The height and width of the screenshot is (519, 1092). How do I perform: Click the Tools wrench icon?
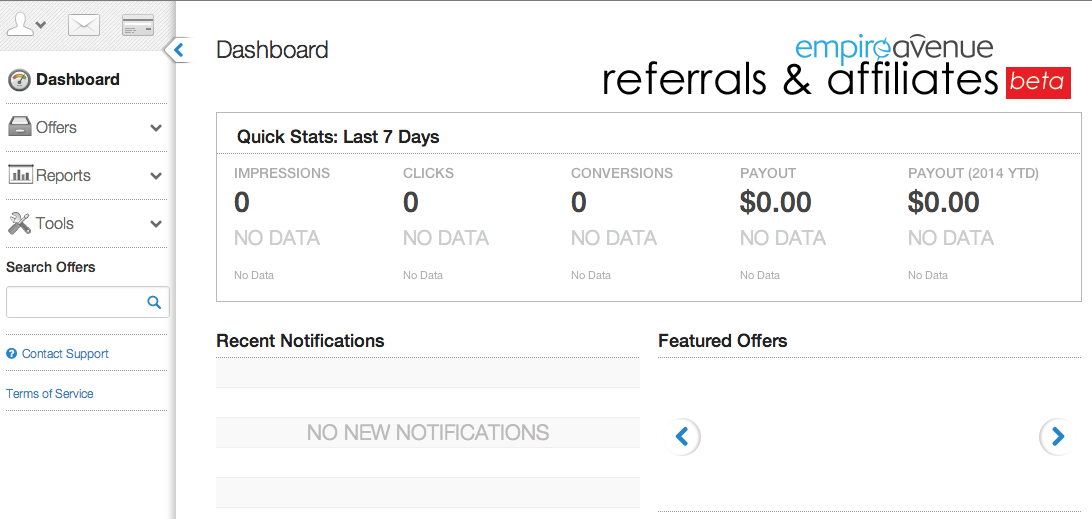pos(19,223)
